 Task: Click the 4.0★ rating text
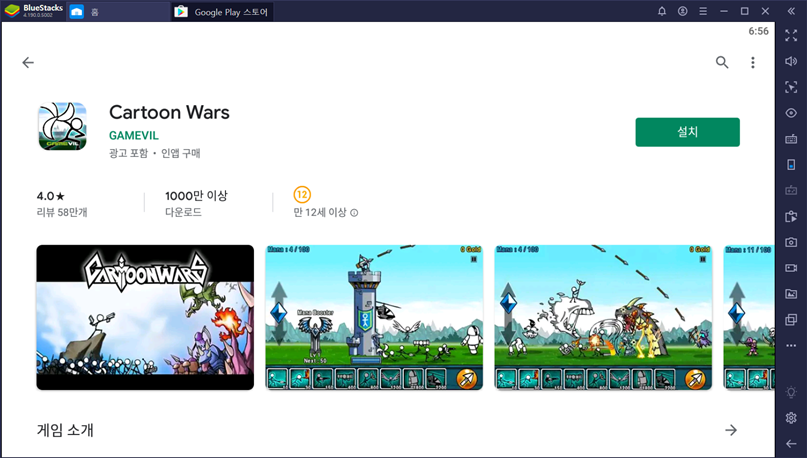click(51, 196)
